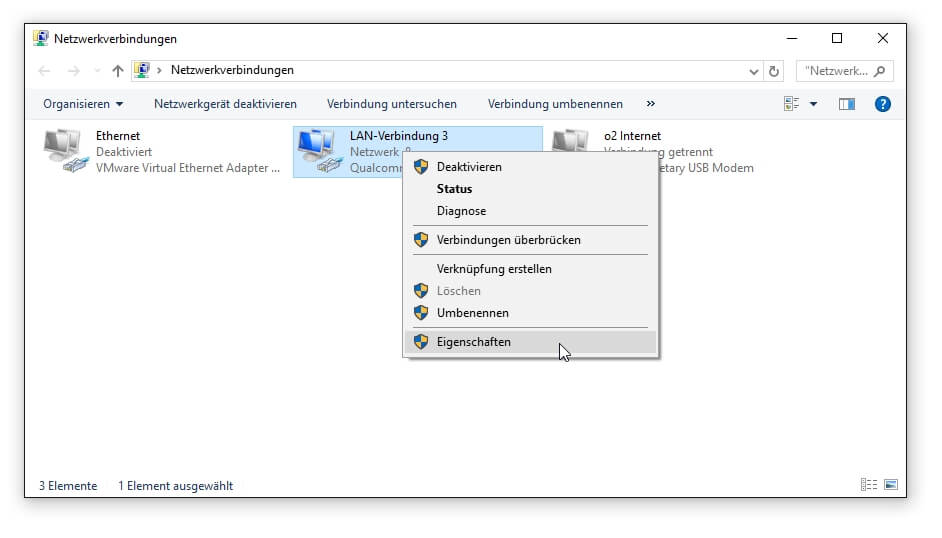The width and height of the screenshot is (942, 538).
Task: Open the Organisieren dropdown menu
Action: [x=83, y=104]
